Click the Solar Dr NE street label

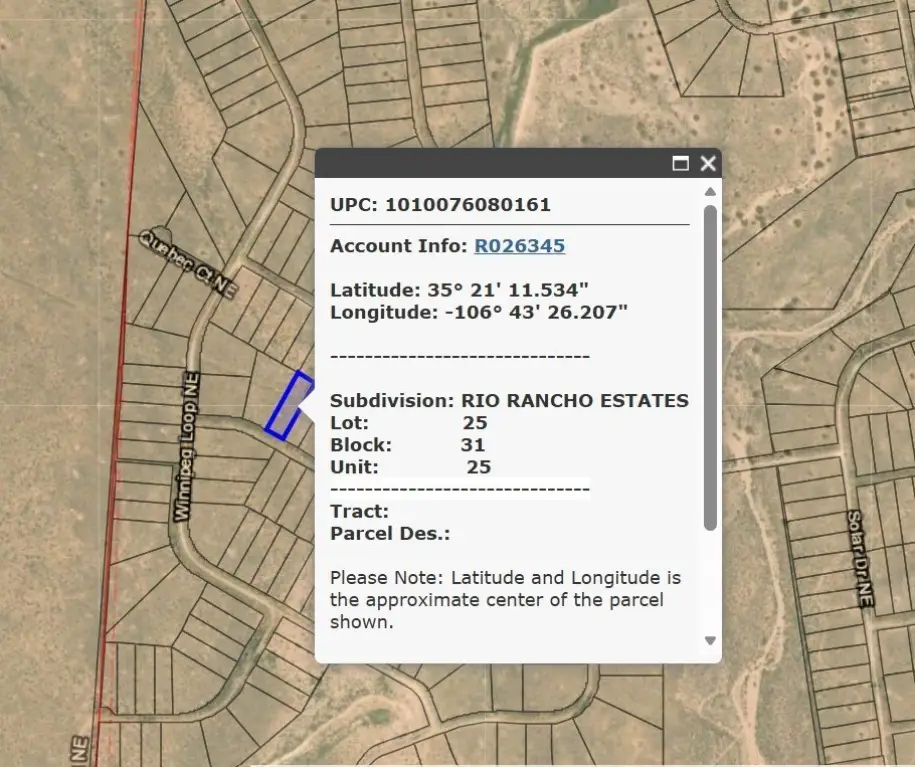858,557
